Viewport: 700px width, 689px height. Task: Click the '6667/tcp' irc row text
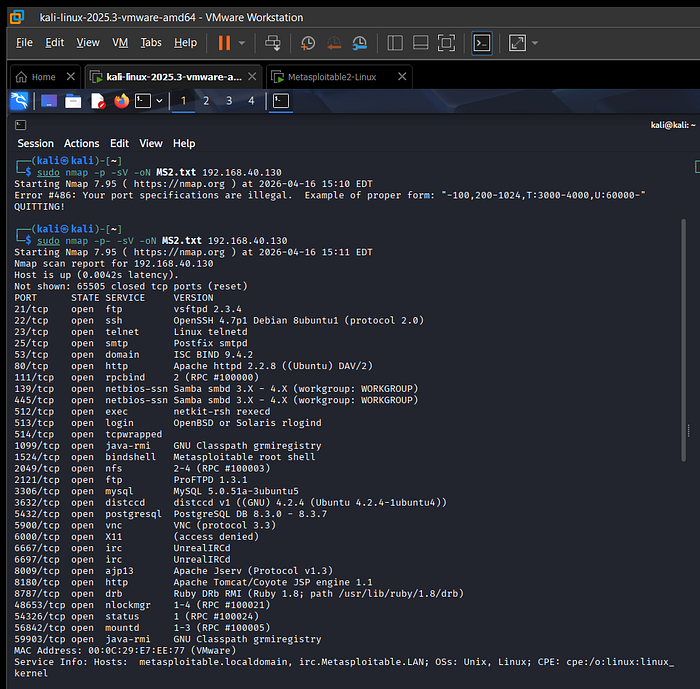click(x=122, y=548)
